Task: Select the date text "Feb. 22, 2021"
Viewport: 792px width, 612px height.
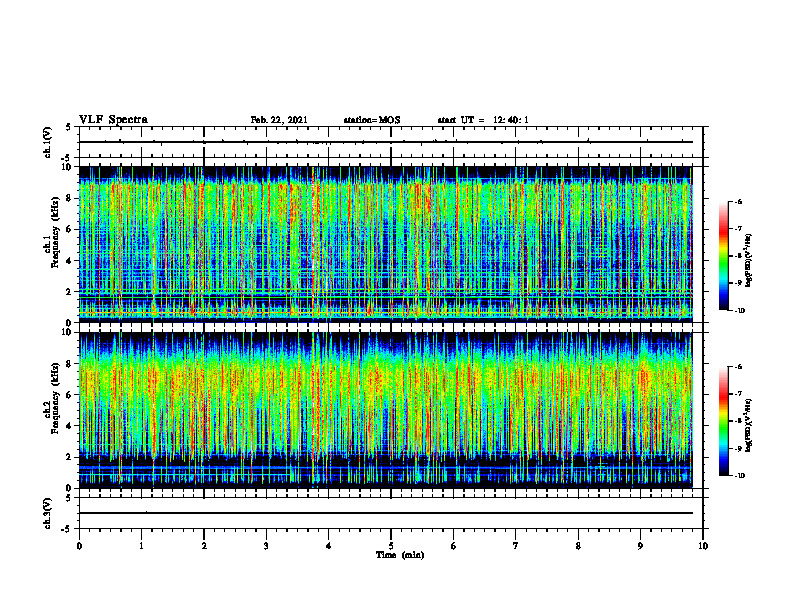Action: pyautogui.click(x=279, y=120)
